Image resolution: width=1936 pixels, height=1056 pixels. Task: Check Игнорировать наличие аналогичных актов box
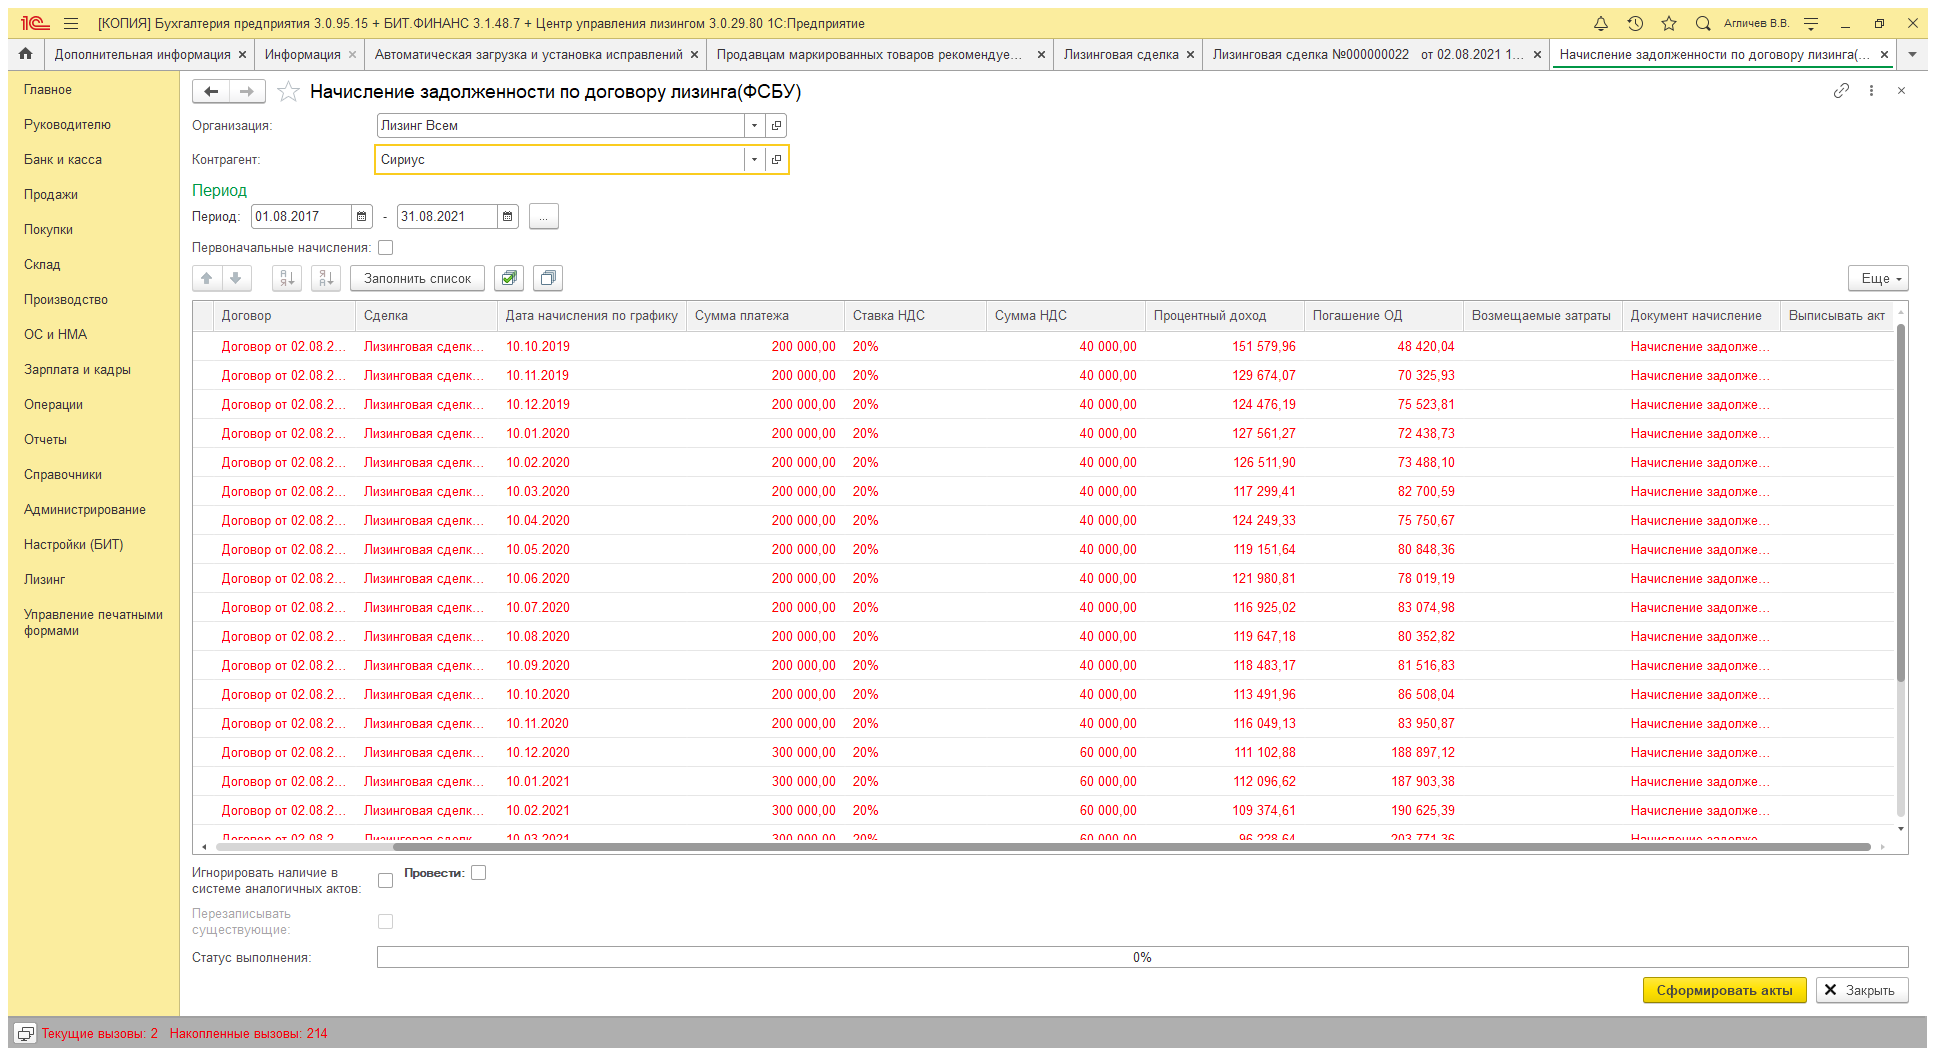pyautogui.click(x=386, y=881)
